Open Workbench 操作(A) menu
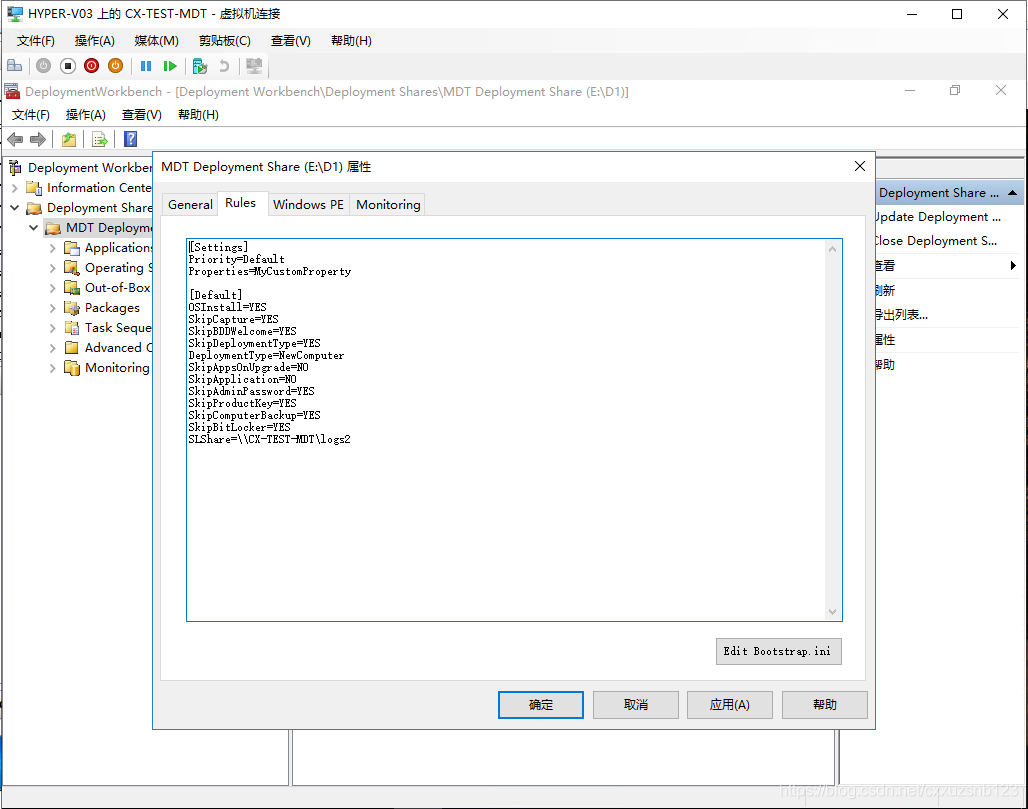 coord(86,115)
